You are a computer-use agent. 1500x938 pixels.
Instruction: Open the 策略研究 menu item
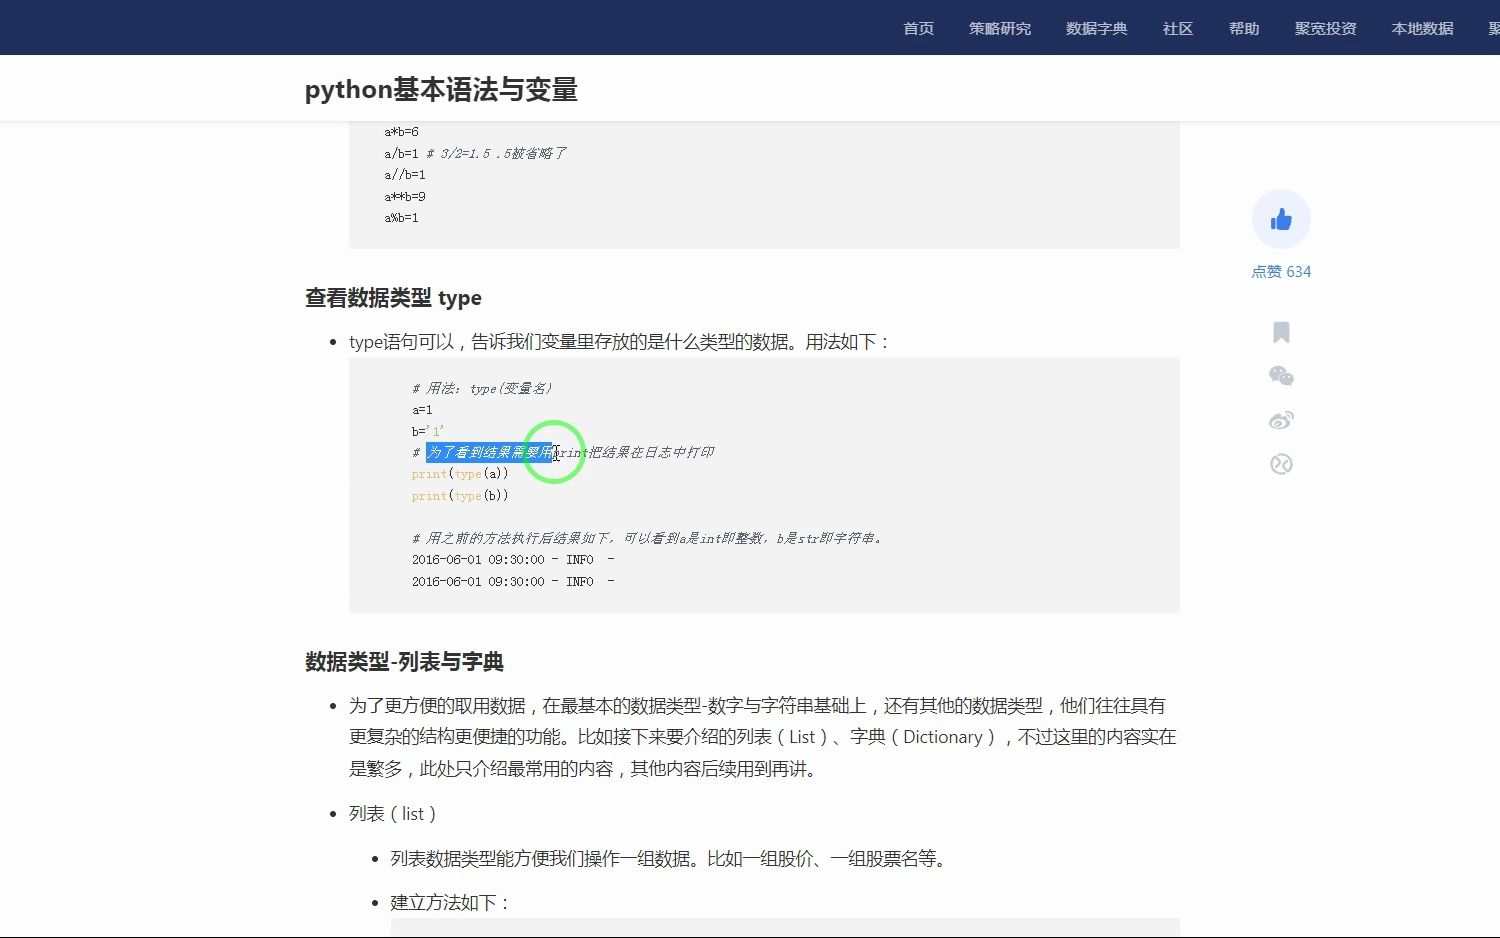tap(1000, 28)
